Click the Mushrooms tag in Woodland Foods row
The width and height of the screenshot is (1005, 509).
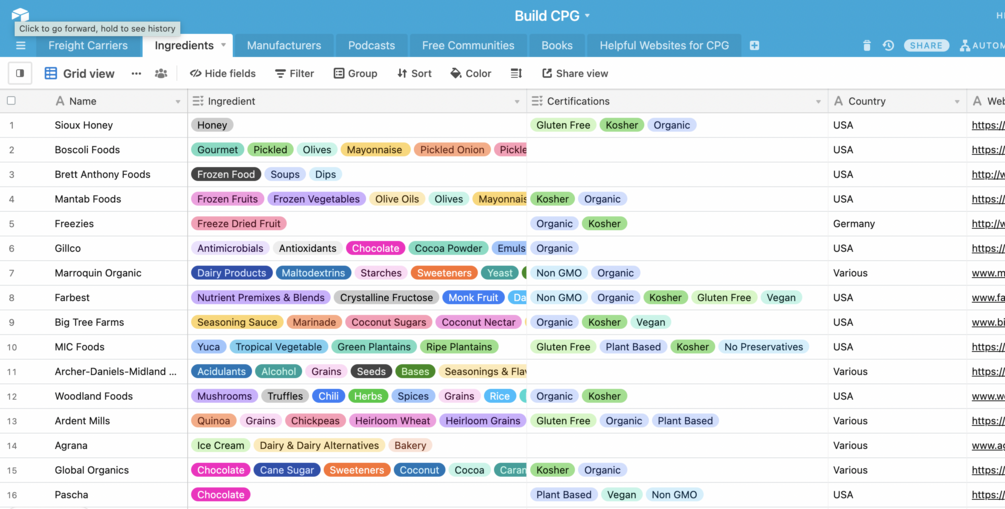click(x=224, y=396)
